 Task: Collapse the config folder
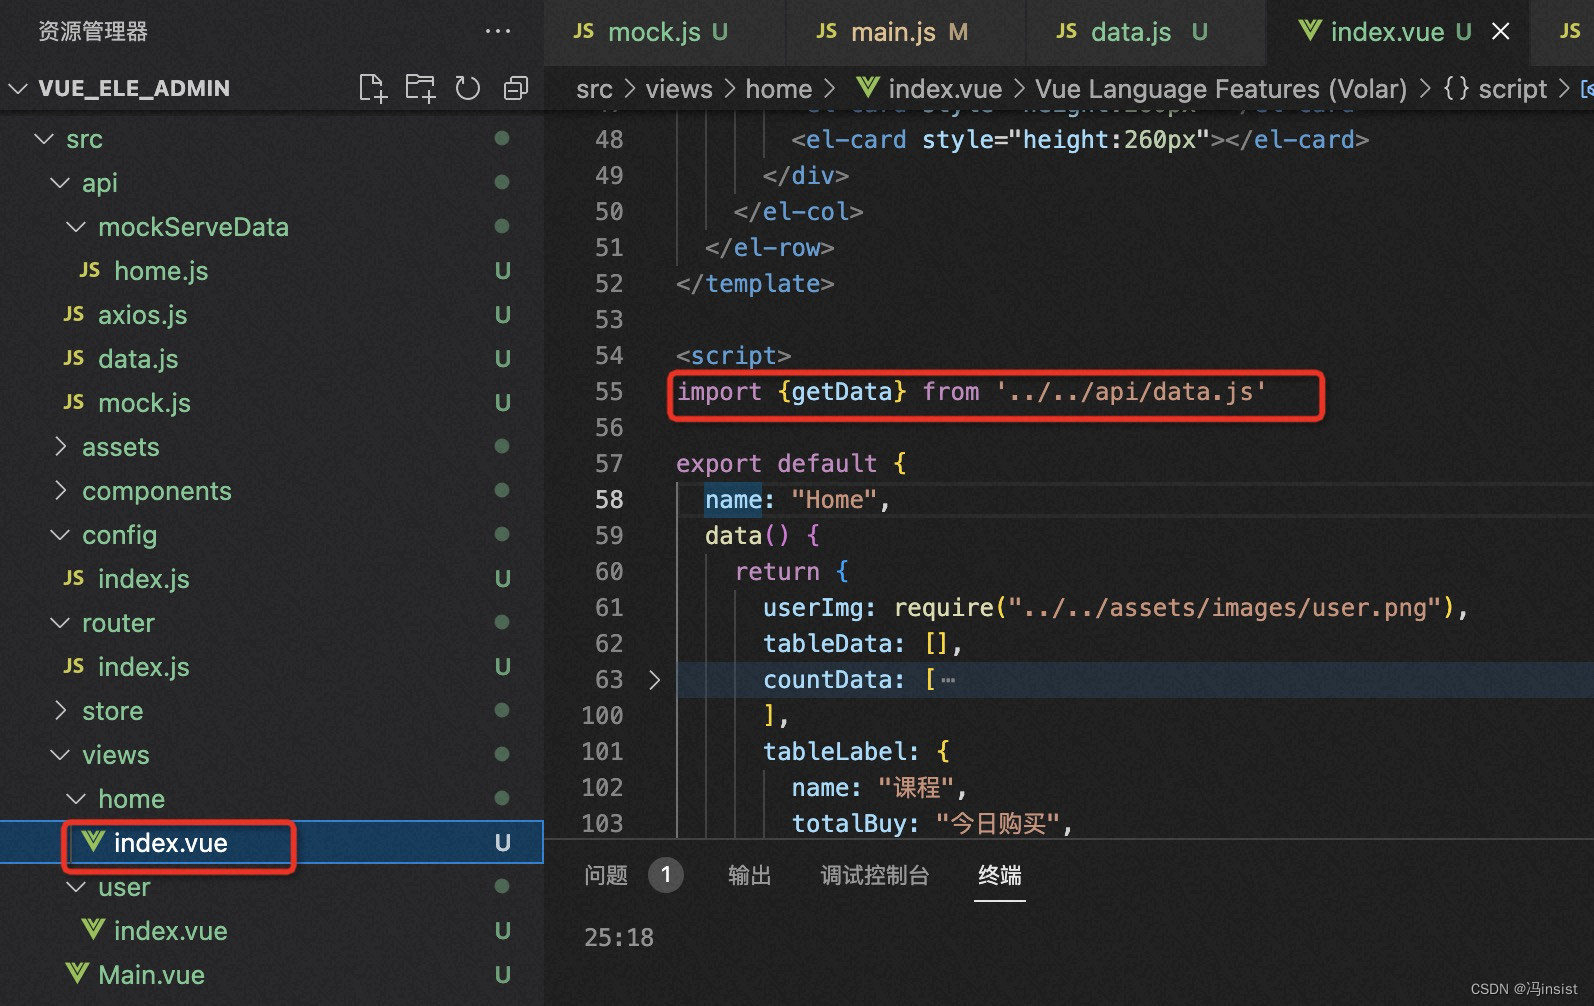coord(60,535)
